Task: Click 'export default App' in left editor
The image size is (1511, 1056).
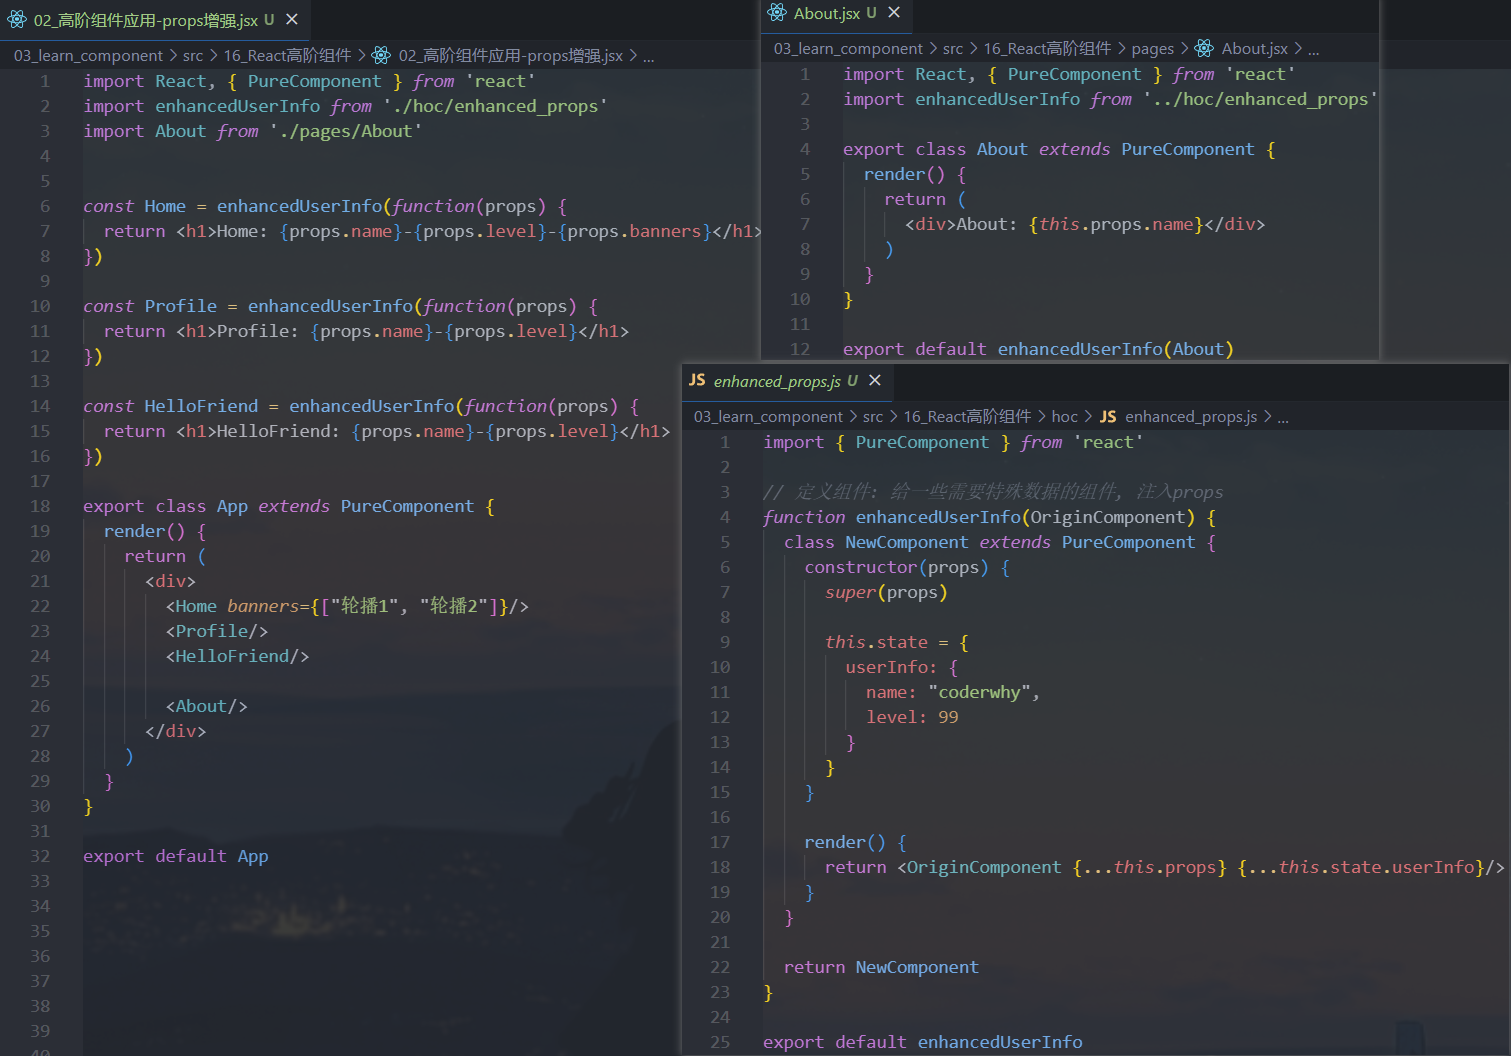Action: pos(175,856)
